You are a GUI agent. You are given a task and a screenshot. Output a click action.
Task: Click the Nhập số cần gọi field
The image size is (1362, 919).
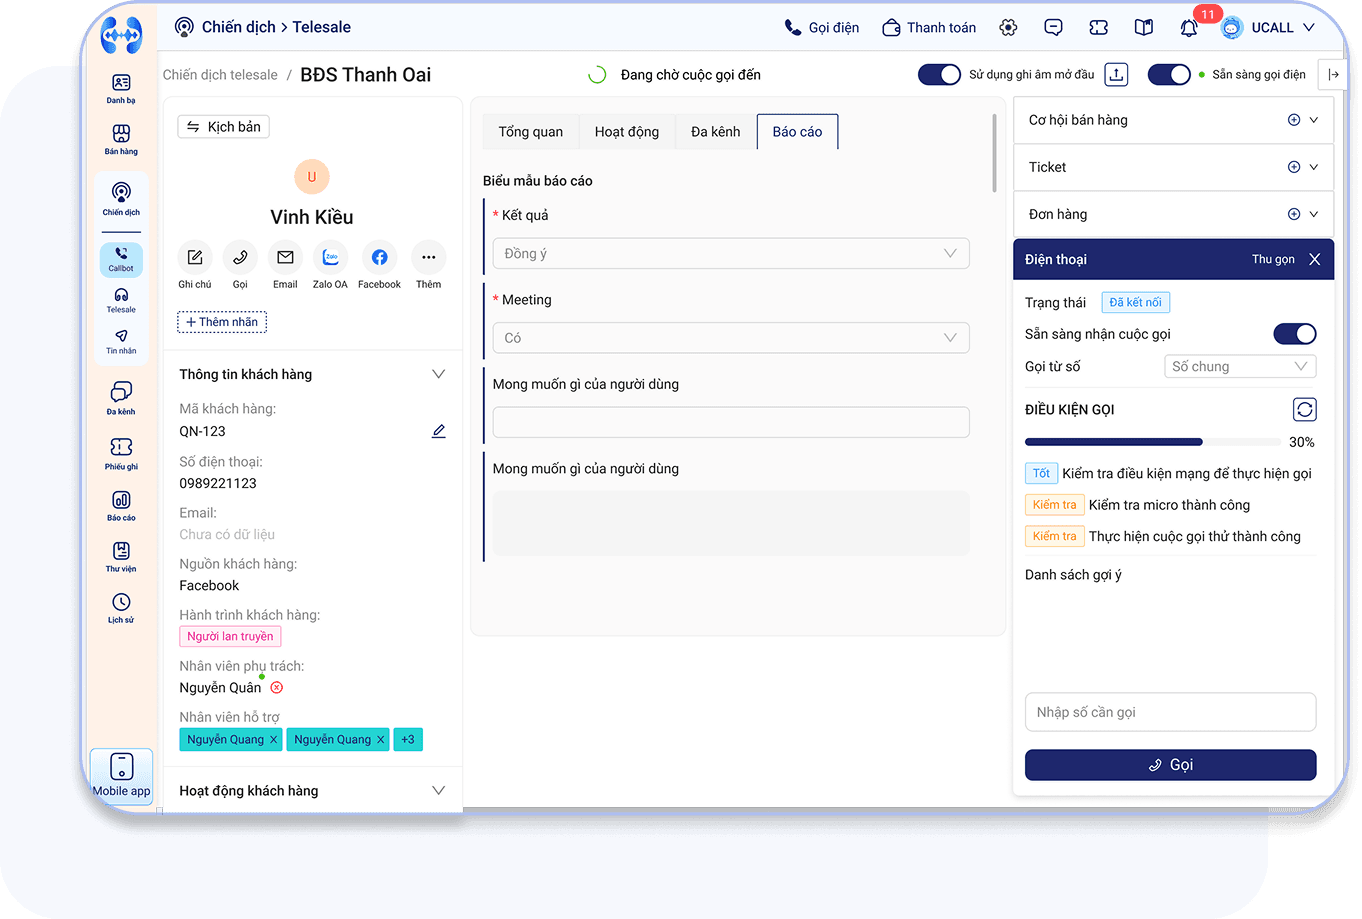pyautogui.click(x=1170, y=712)
